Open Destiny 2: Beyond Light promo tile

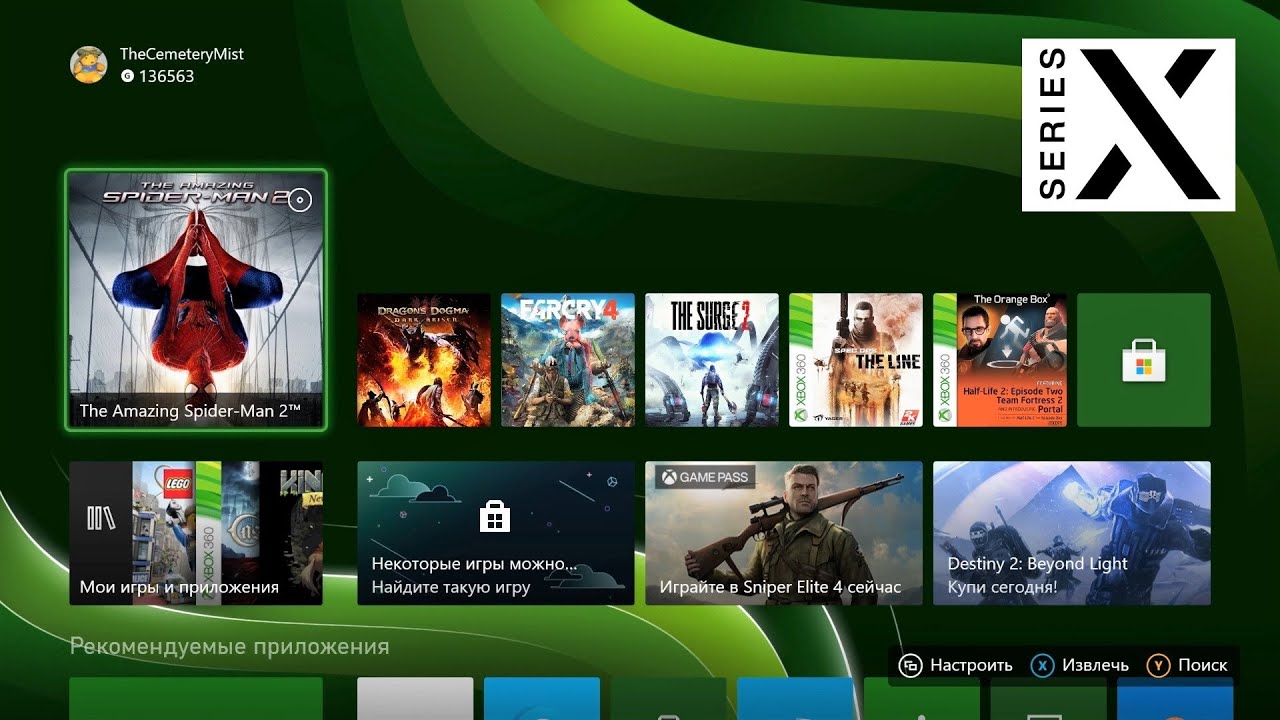pyautogui.click(x=1072, y=533)
